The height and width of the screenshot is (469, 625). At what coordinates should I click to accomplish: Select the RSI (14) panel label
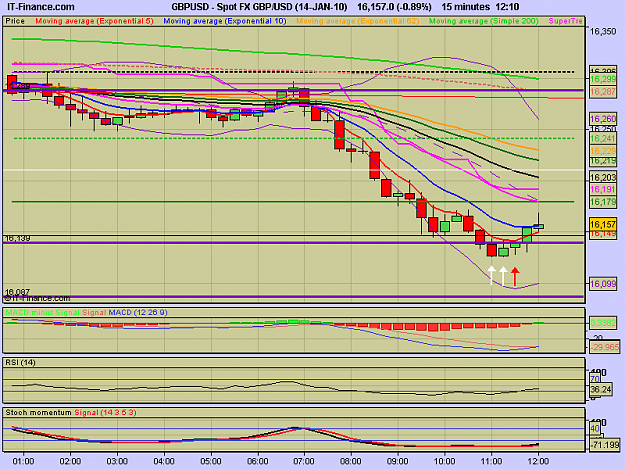(x=20, y=363)
